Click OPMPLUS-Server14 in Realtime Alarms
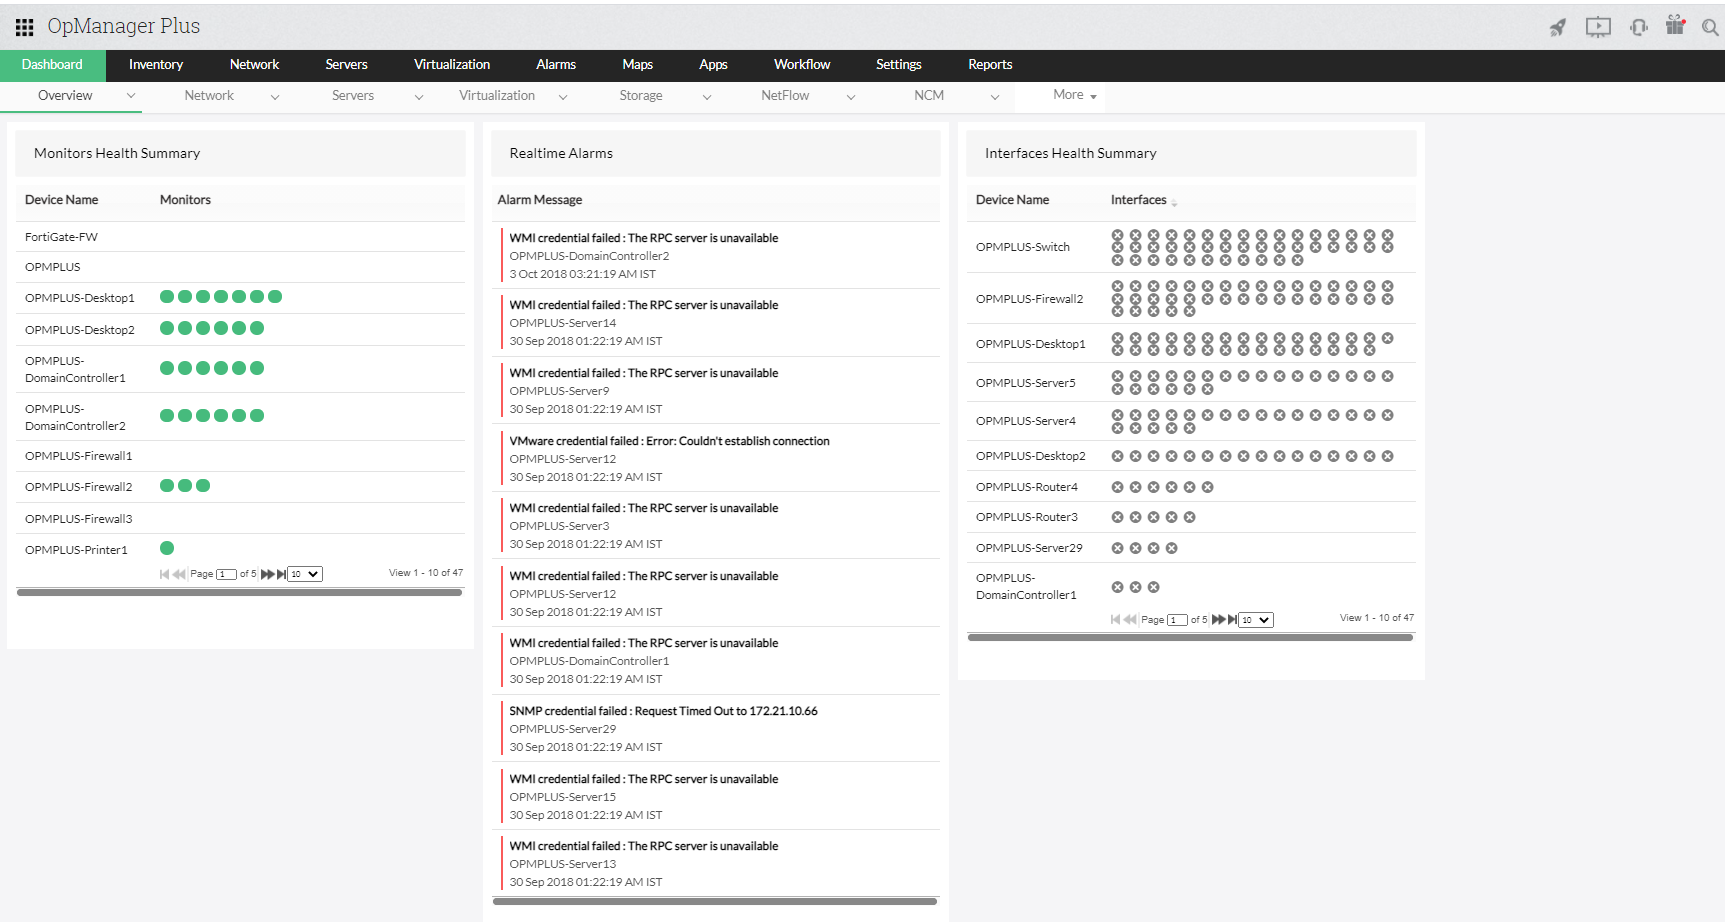Image resolution: width=1725 pixels, height=922 pixels. (x=563, y=323)
